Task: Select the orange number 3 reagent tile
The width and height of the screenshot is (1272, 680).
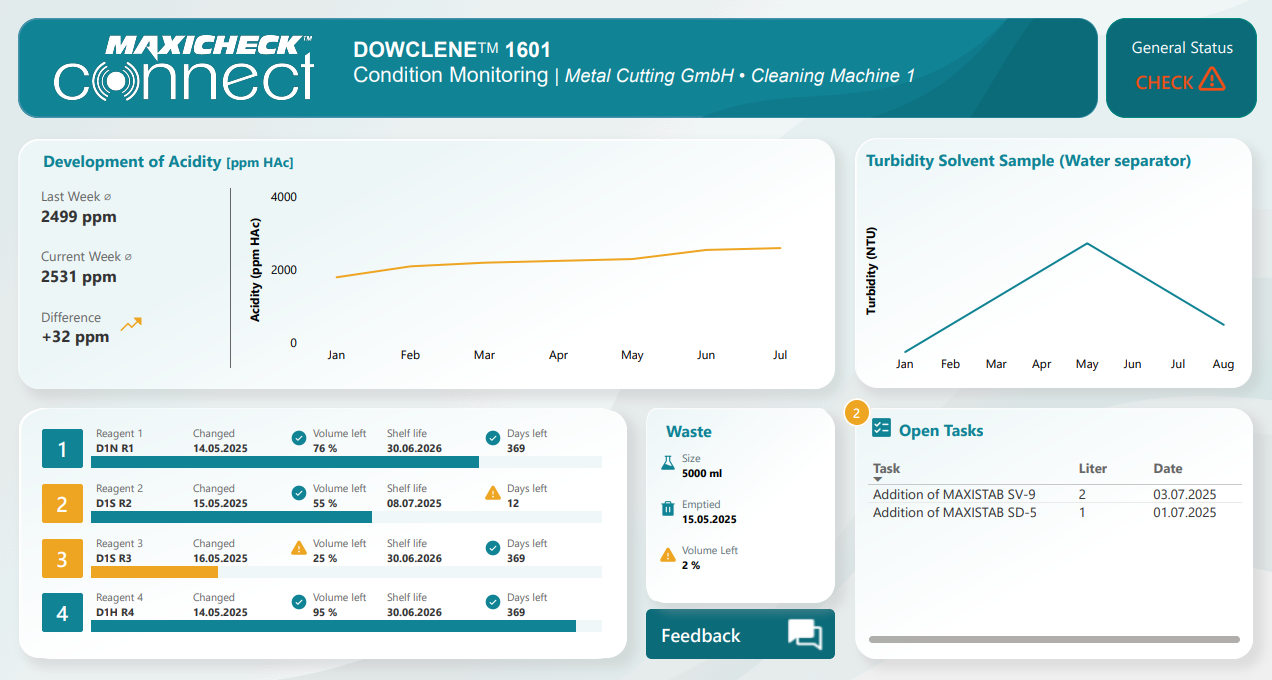Action: [x=62, y=558]
